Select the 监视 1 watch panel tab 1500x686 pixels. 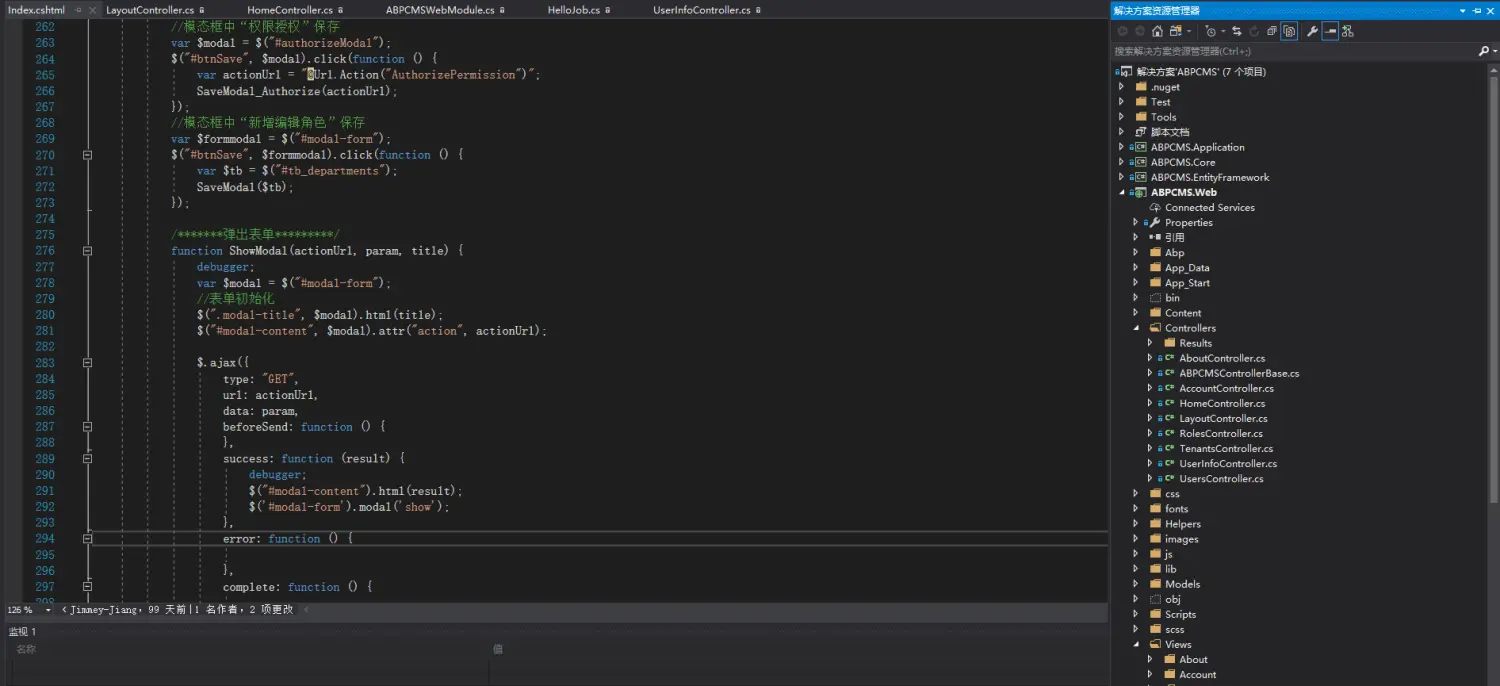[x=22, y=631]
